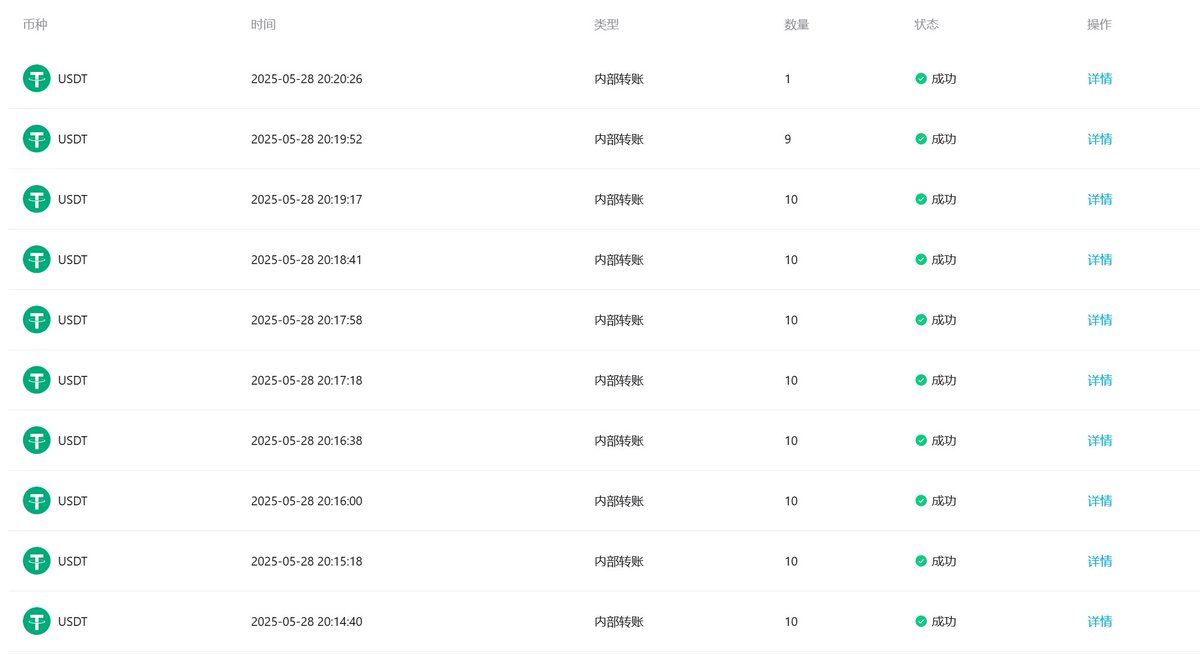Image resolution: width=1200 pixels, height=654 pixels.
Task: Select the timestamp 2025-05-28 20:16:38
Action: pyautogui.click(x=307, y=440)
